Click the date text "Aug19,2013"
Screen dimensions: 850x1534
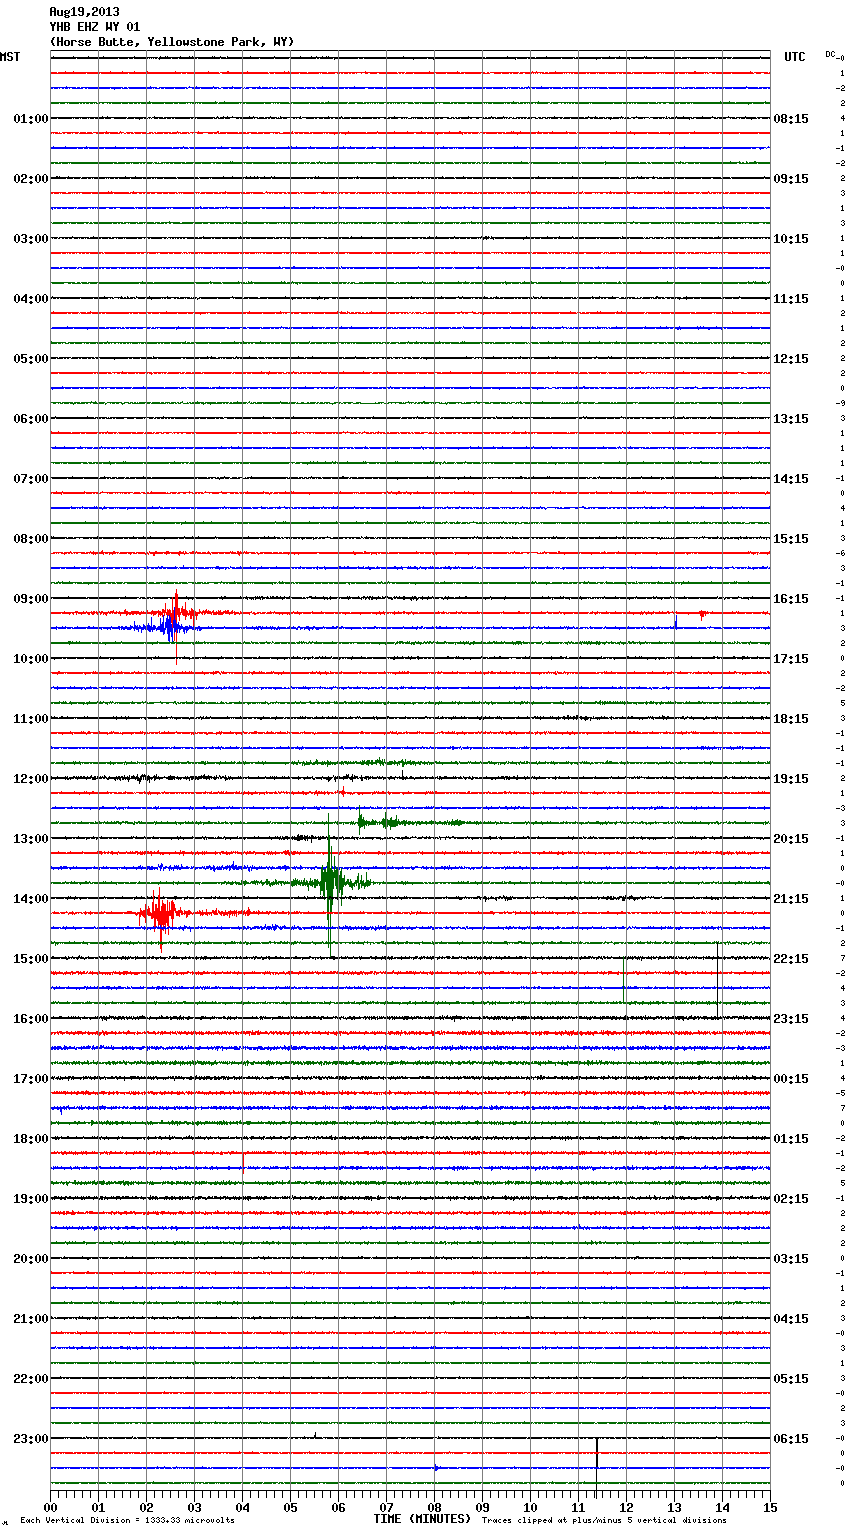click(84, 12)
